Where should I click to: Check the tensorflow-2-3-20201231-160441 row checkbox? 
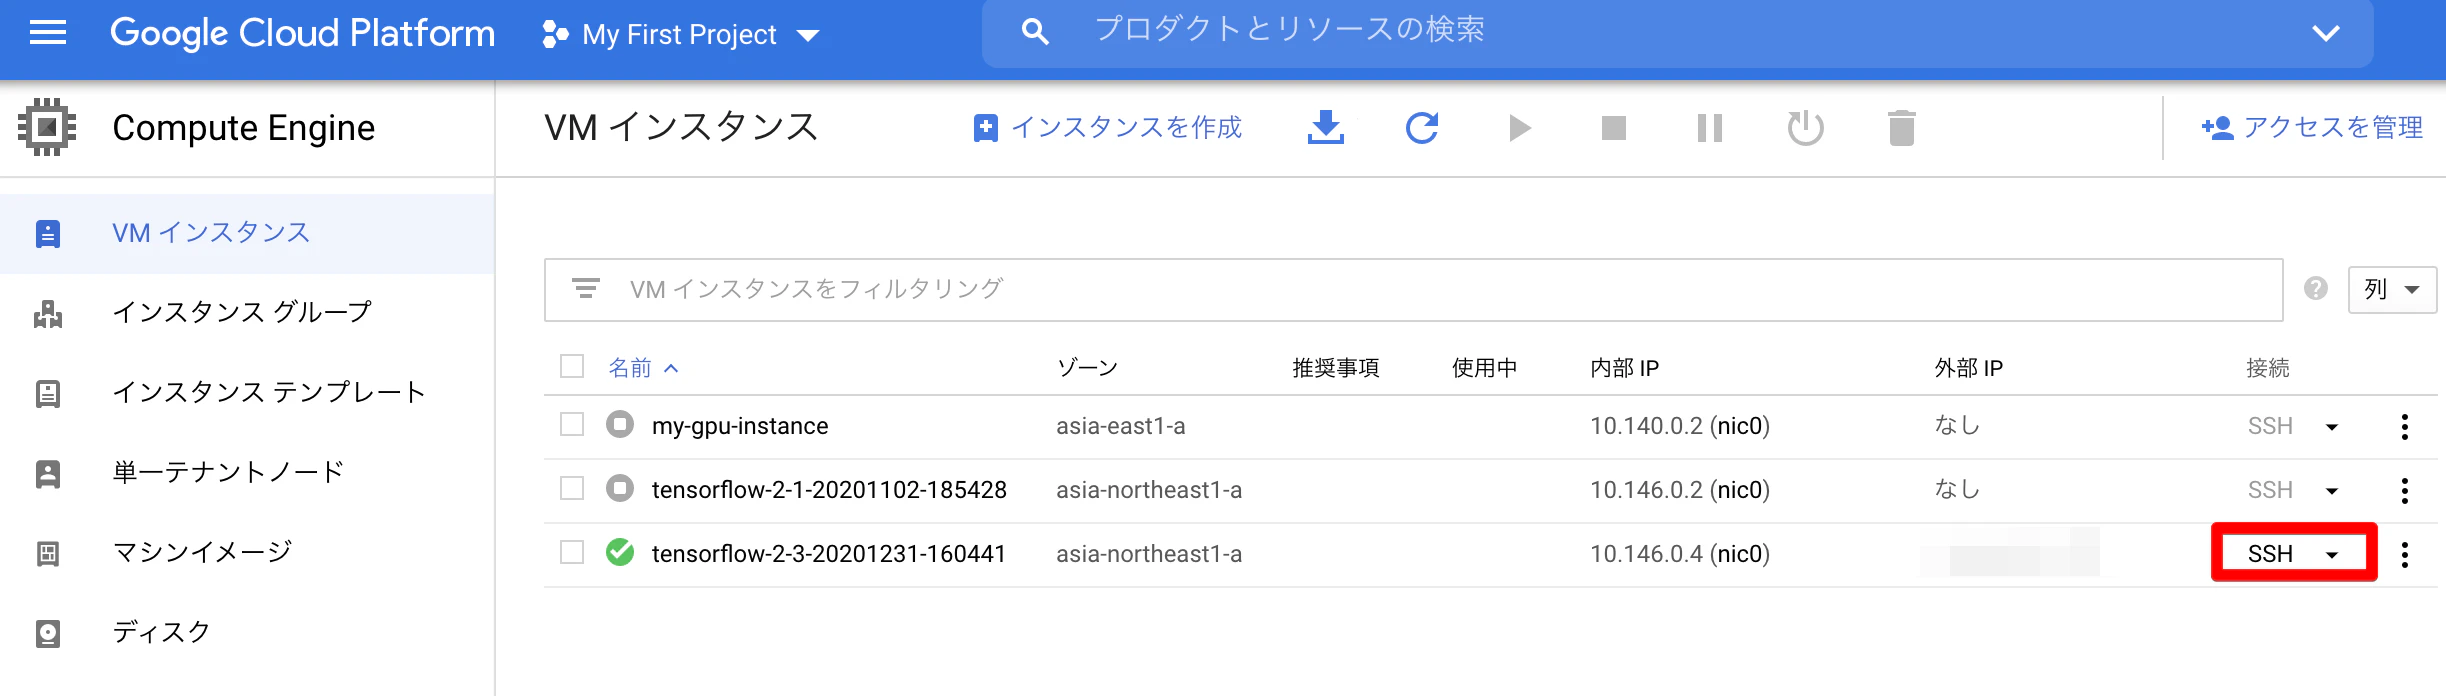click(x=572, y=552)
